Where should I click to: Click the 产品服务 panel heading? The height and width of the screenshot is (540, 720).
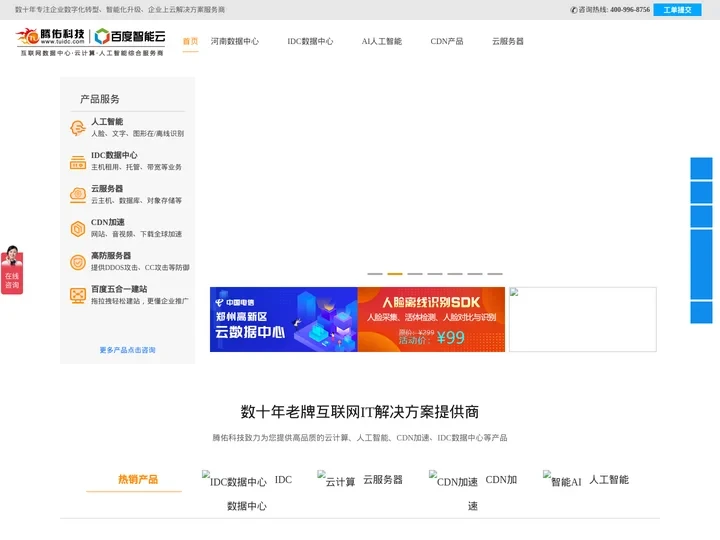click(x=100, y=99)
